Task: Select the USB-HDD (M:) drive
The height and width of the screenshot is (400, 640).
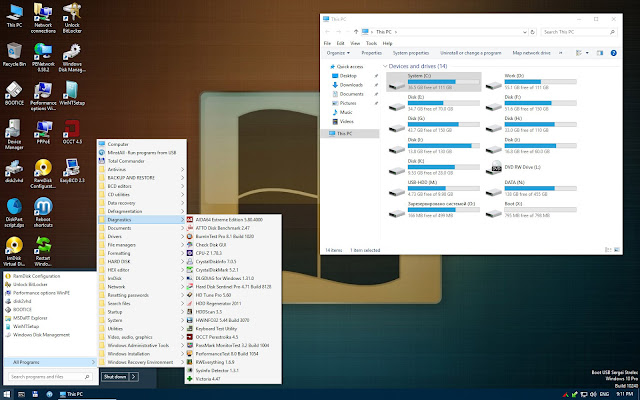Action: pyautogui.click(x=434, y=189)
